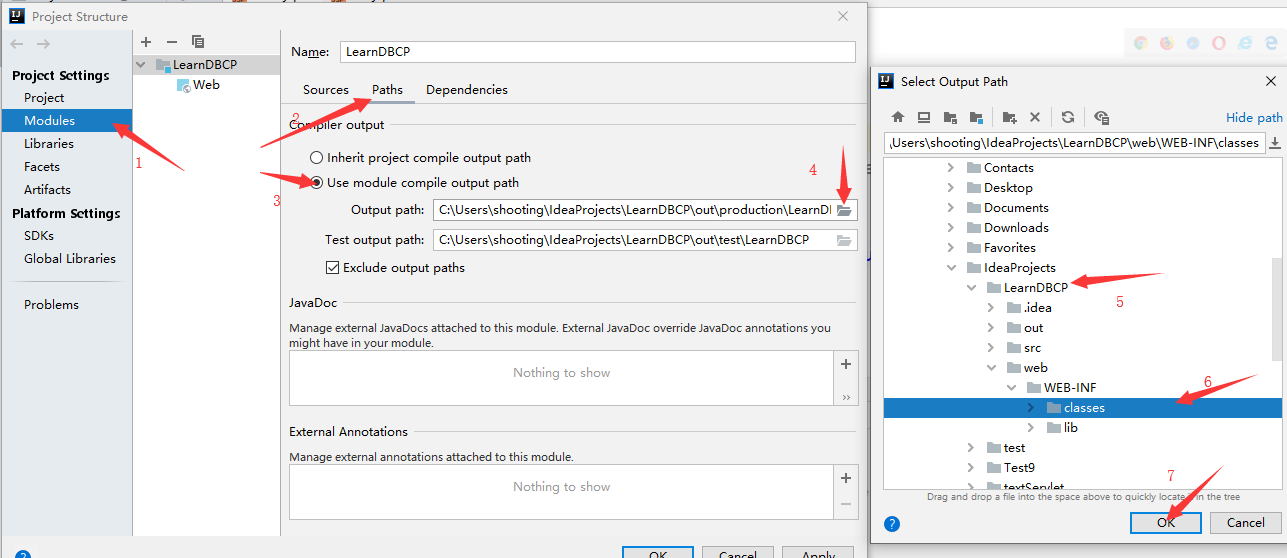
Task: Click the New Folder toolbar icon
Action: pyautogui.click(x=1009, y=117)
